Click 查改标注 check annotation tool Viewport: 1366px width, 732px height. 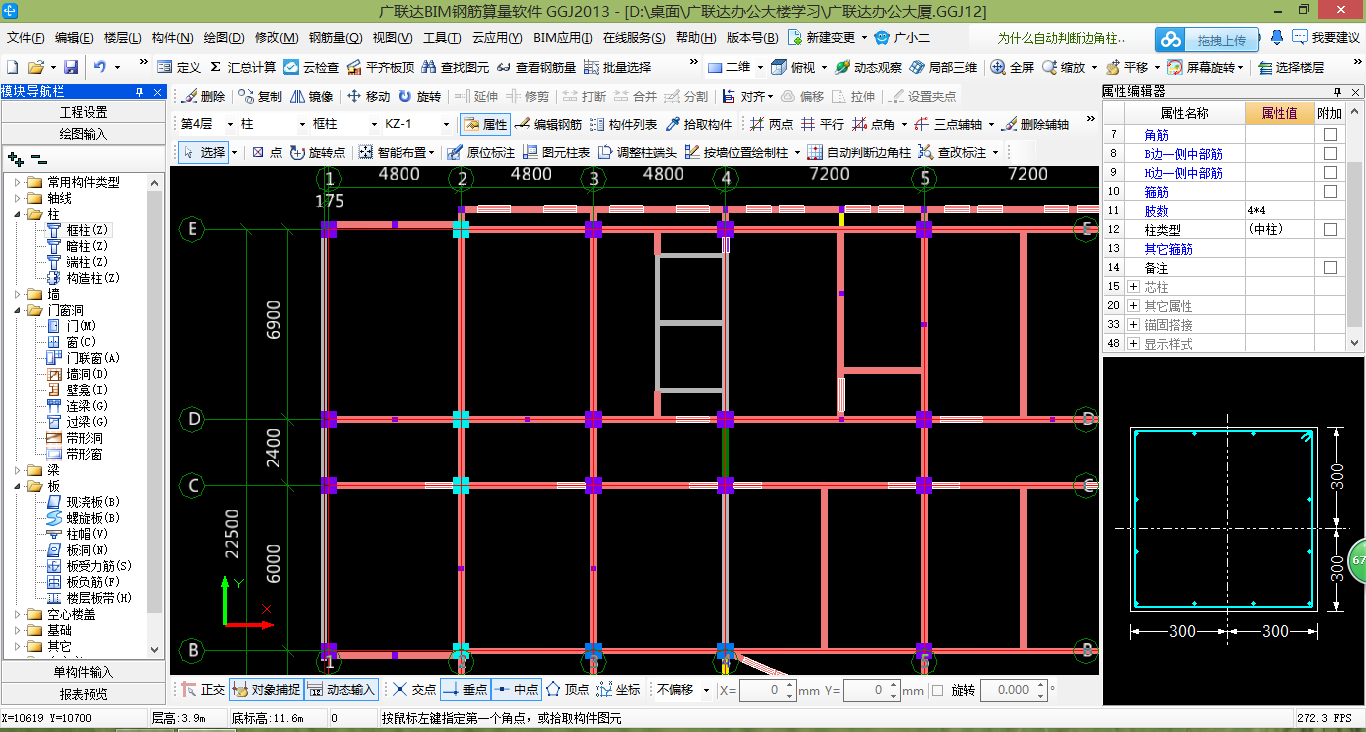[953, 153]
